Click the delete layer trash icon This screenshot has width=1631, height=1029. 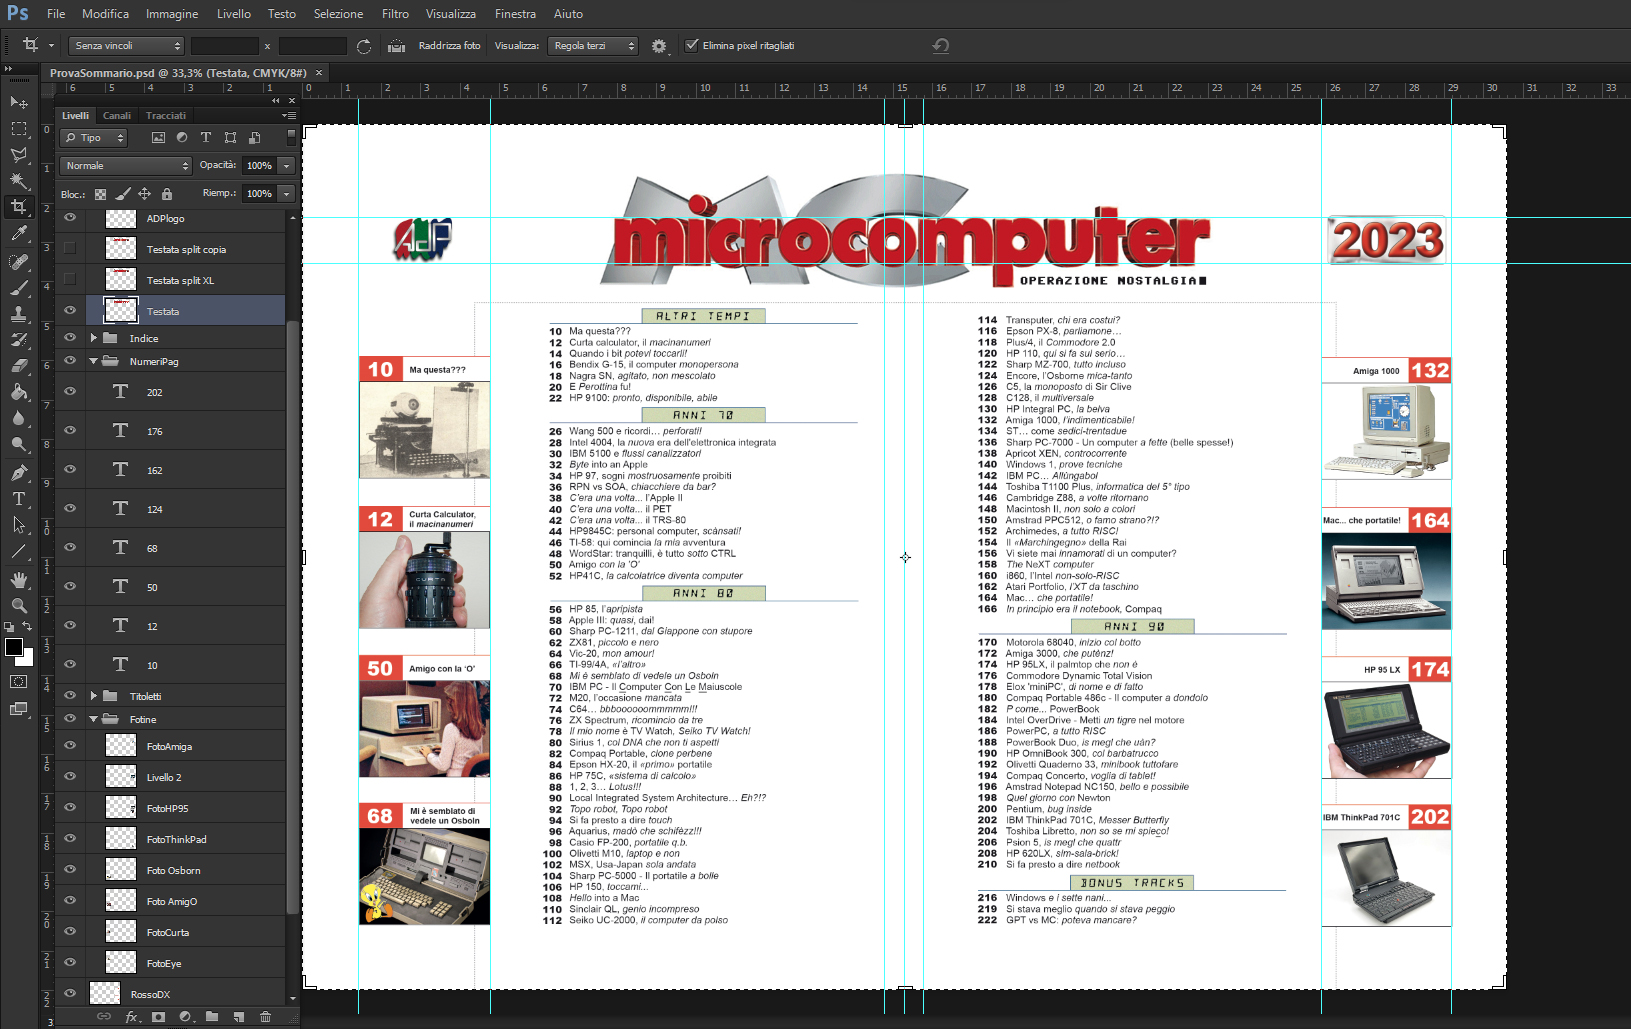coord(265,1017)
